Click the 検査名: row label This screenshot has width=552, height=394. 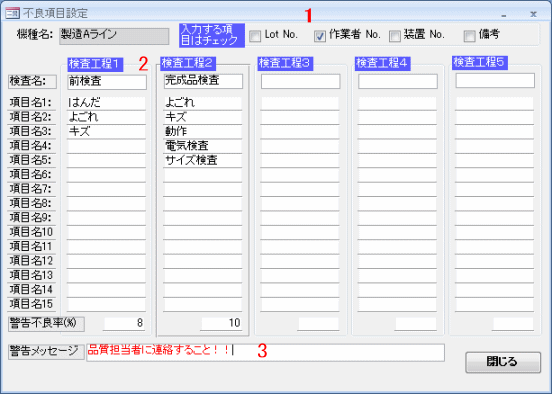click(x=32, y=82)
